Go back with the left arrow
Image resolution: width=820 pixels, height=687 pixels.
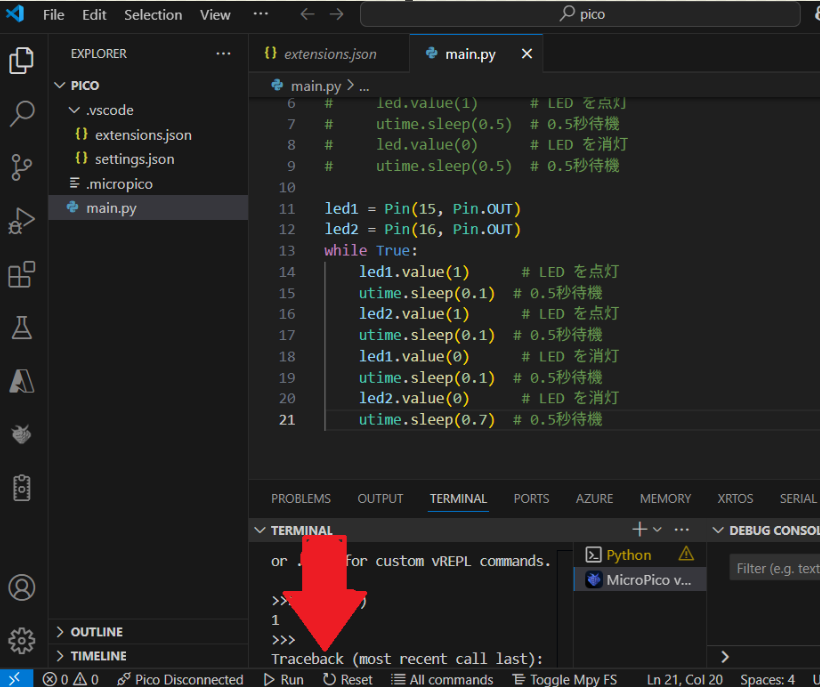point(307,14)
